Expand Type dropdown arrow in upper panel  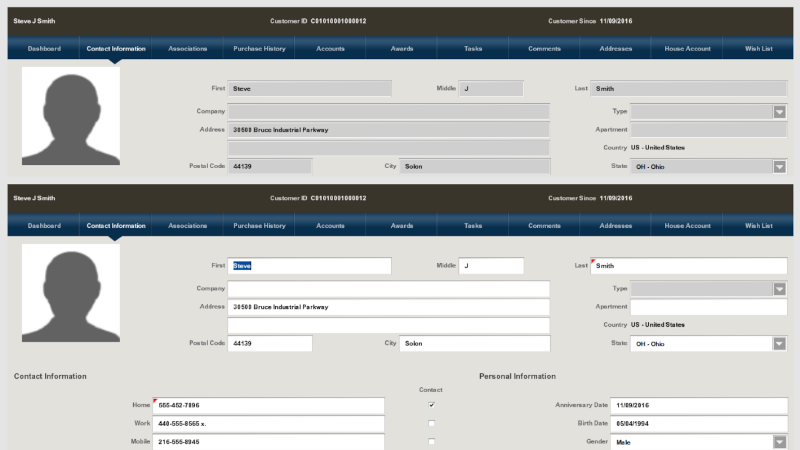click(779, 112)
